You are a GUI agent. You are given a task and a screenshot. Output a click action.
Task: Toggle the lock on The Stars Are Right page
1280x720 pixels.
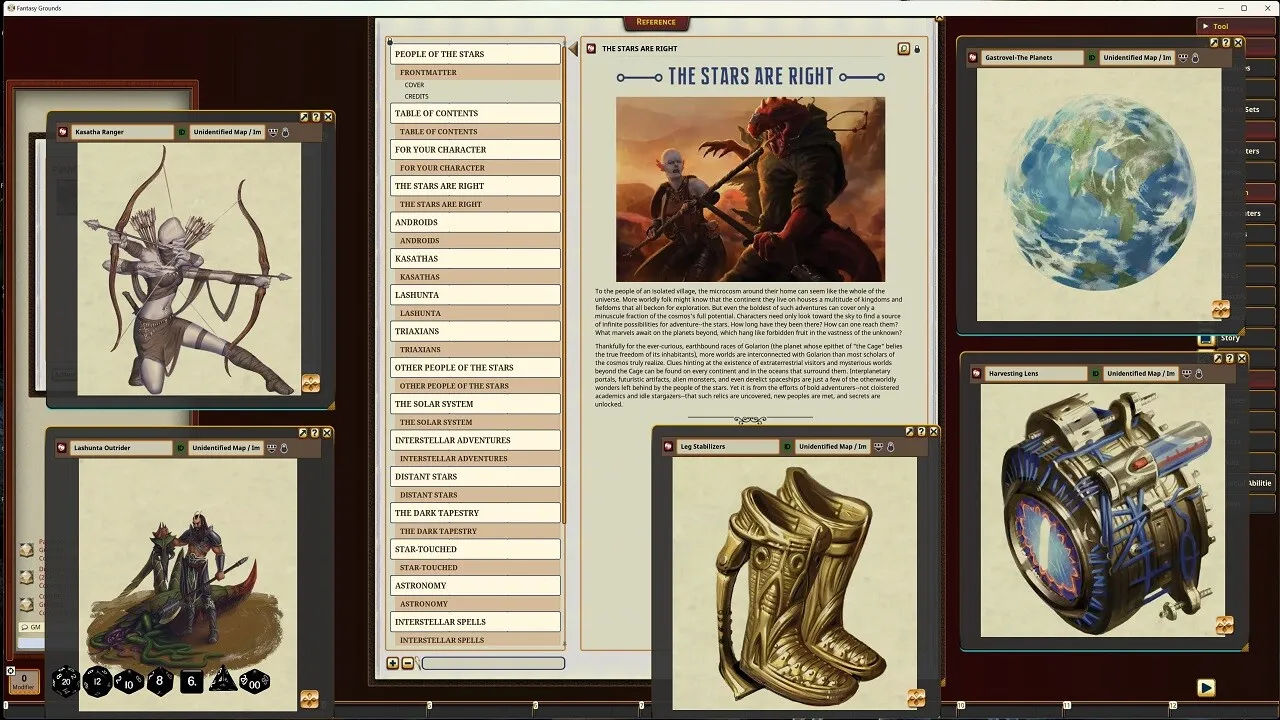coord(917,48)
